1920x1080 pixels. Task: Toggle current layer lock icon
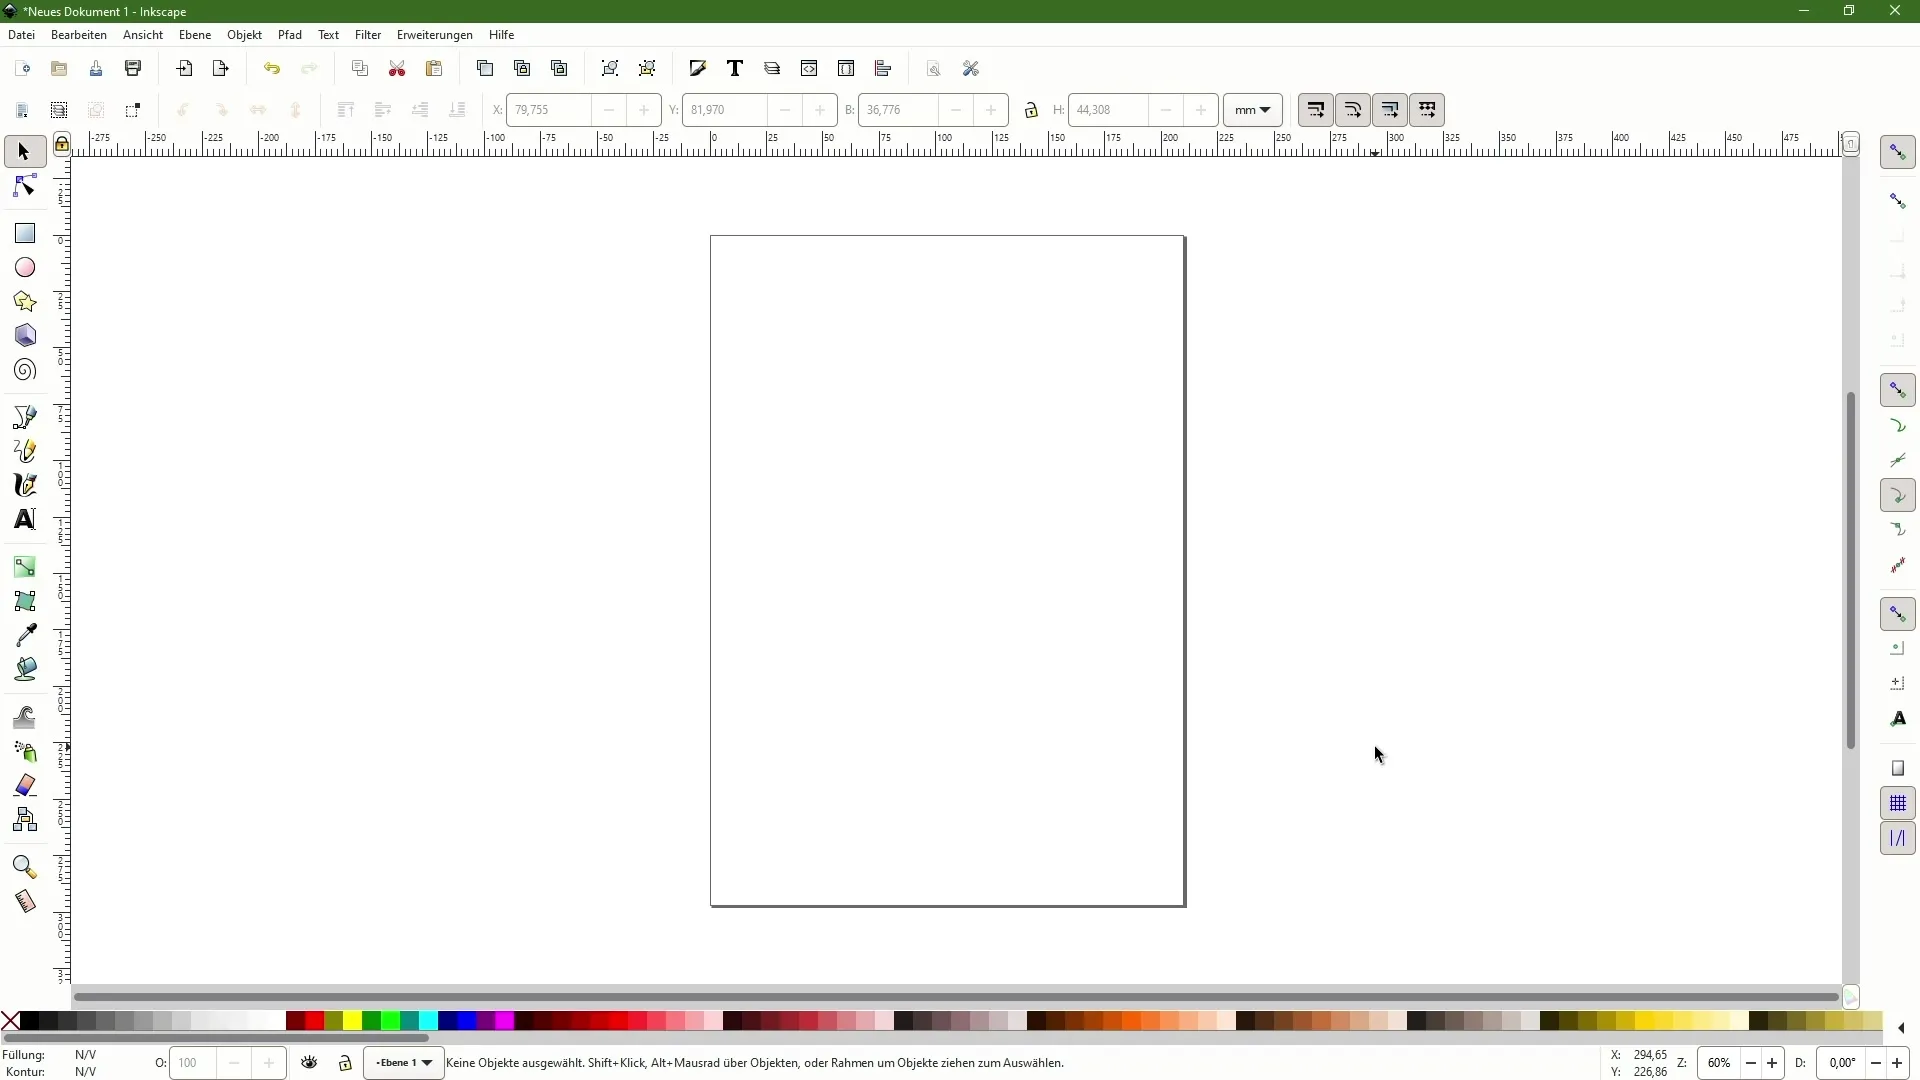point(345,1063)
